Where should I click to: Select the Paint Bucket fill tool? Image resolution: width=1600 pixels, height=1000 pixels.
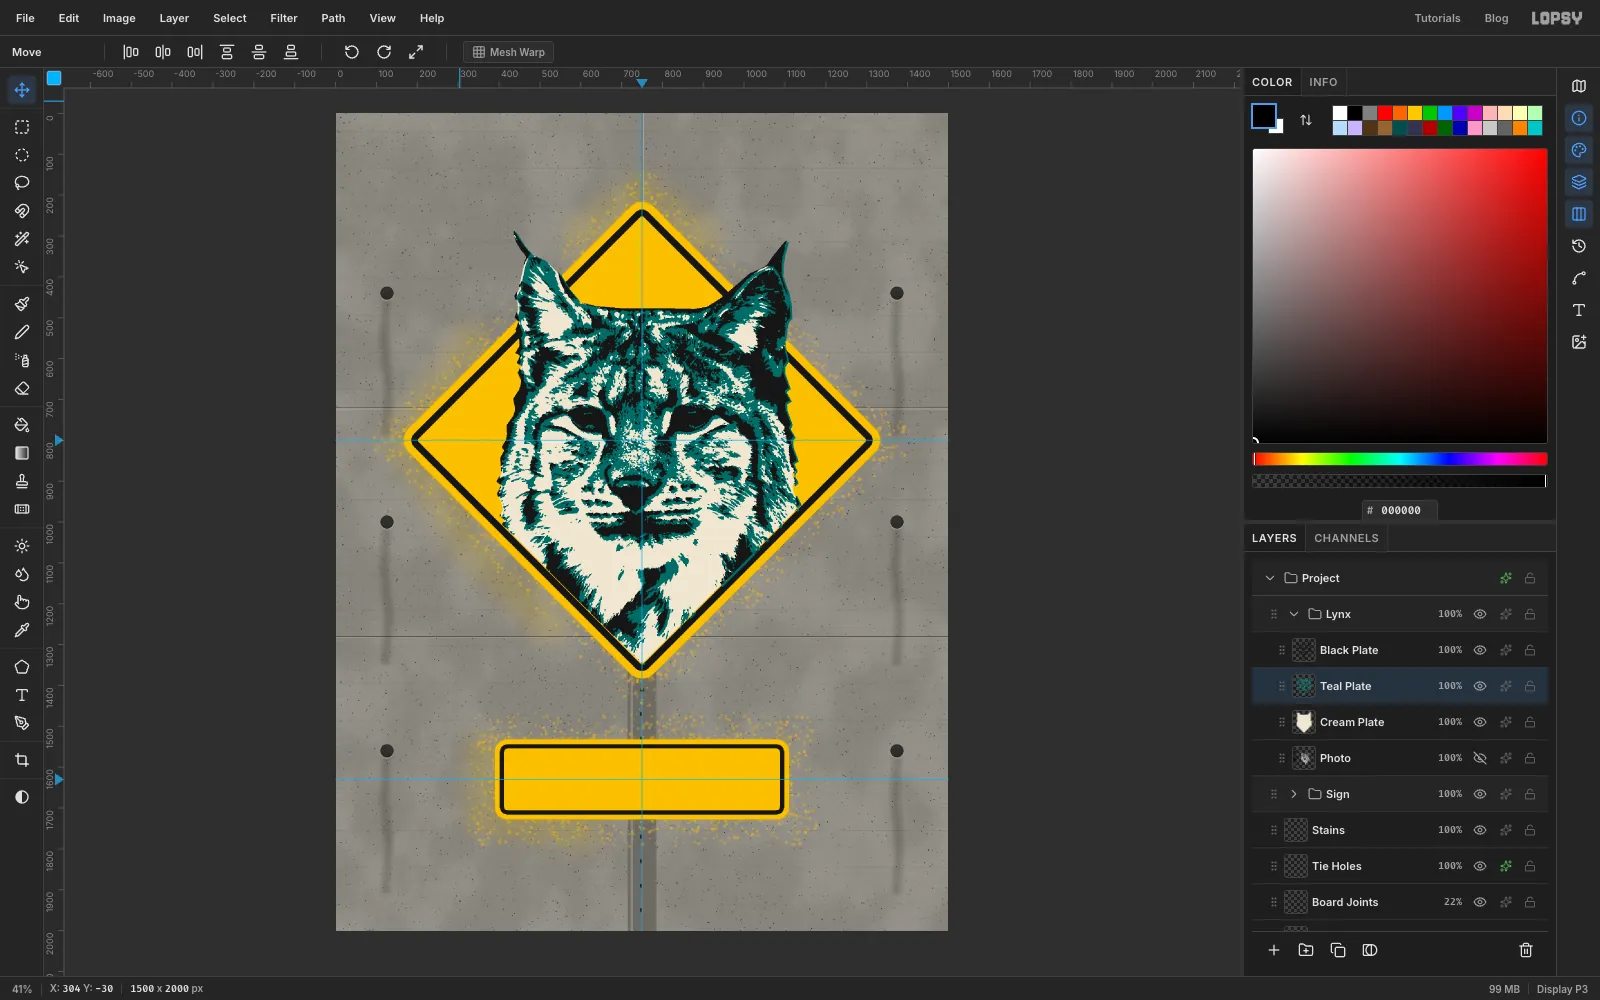[x=22, y=425]
